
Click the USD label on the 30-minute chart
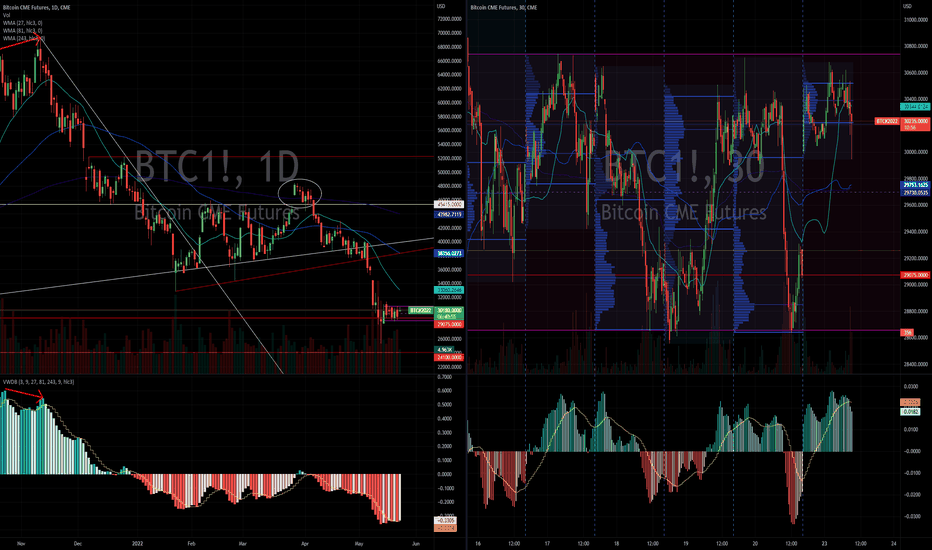[907, 6]
